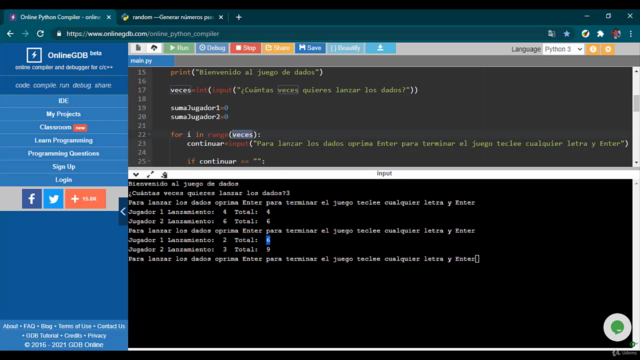Switch to the random Generar números tab
This screenshot has width=640, height=360.
[x=173, y=17]
